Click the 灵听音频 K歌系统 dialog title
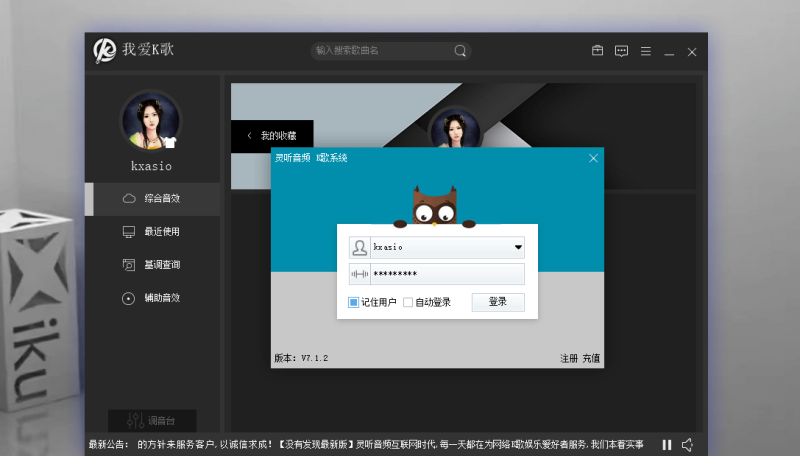This screenshot has width=800, height=456. coord(311,158)
